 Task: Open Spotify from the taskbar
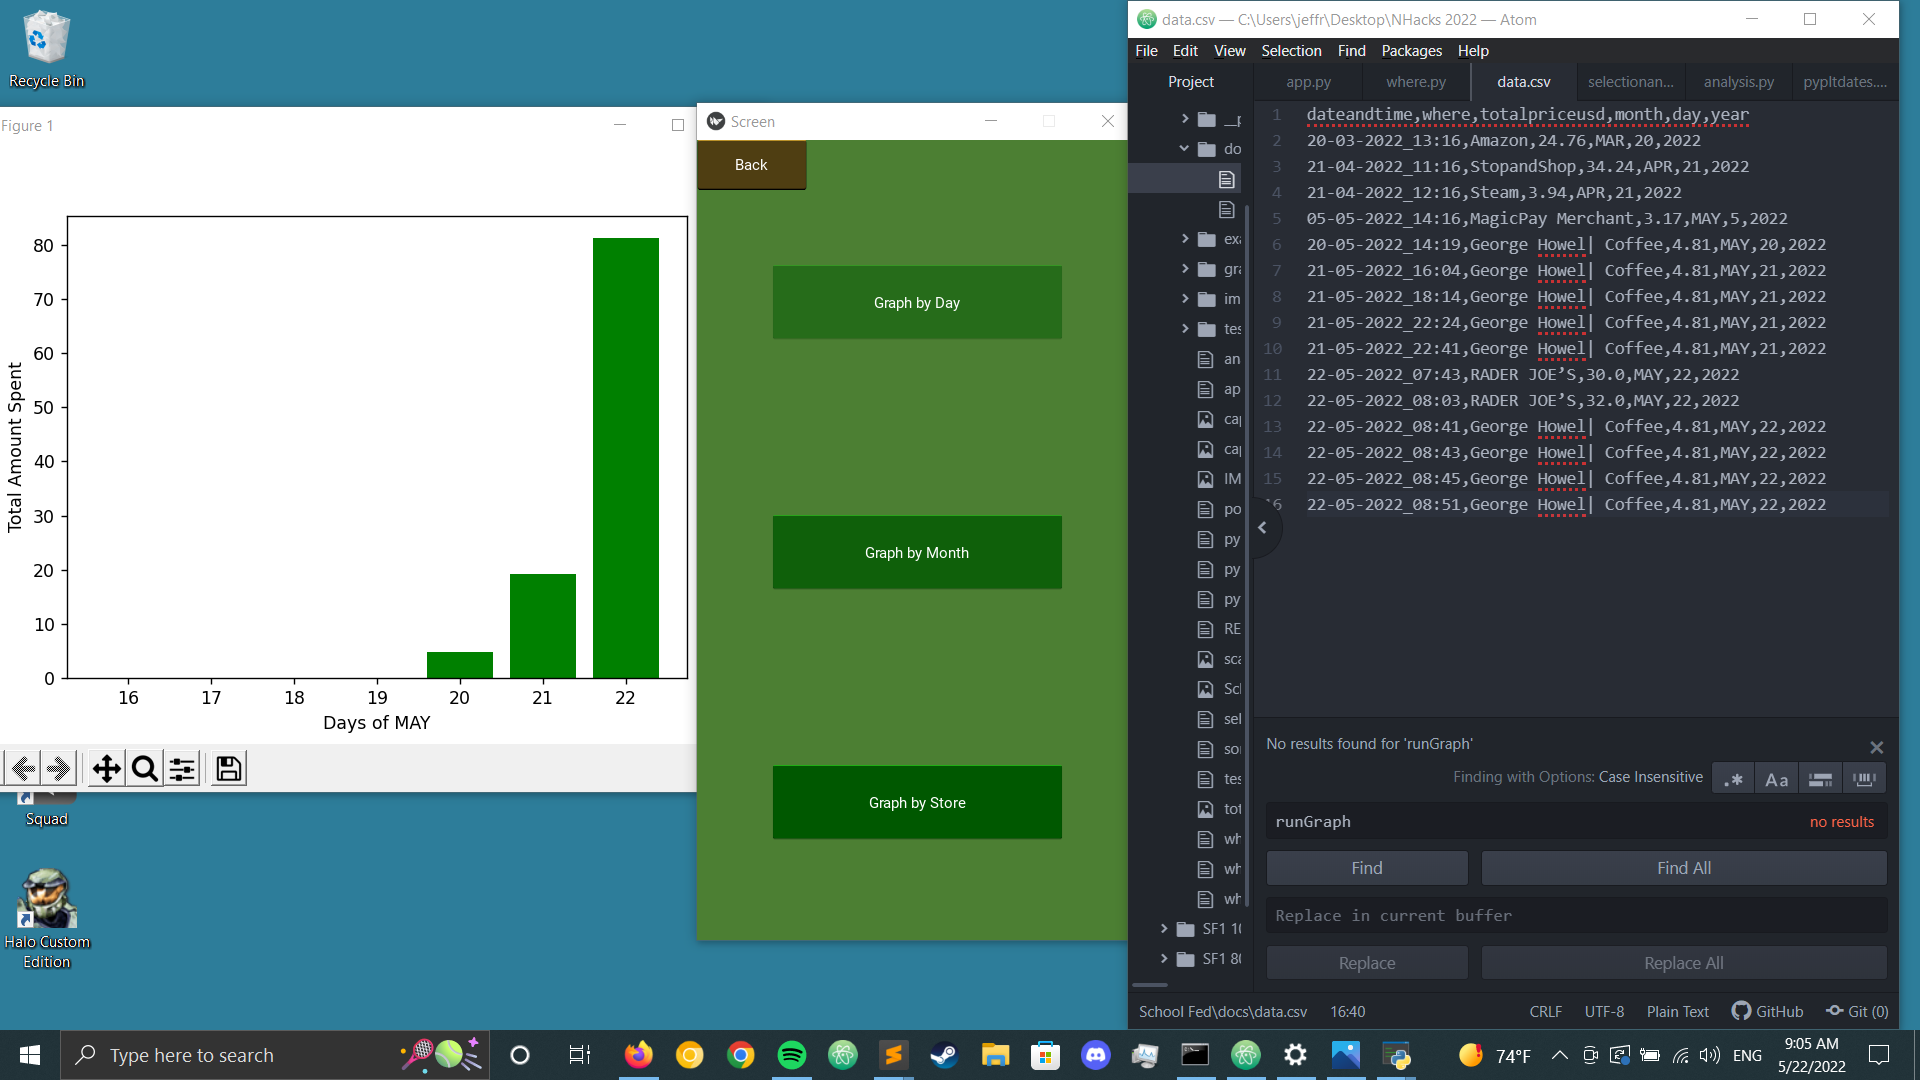791,1055
